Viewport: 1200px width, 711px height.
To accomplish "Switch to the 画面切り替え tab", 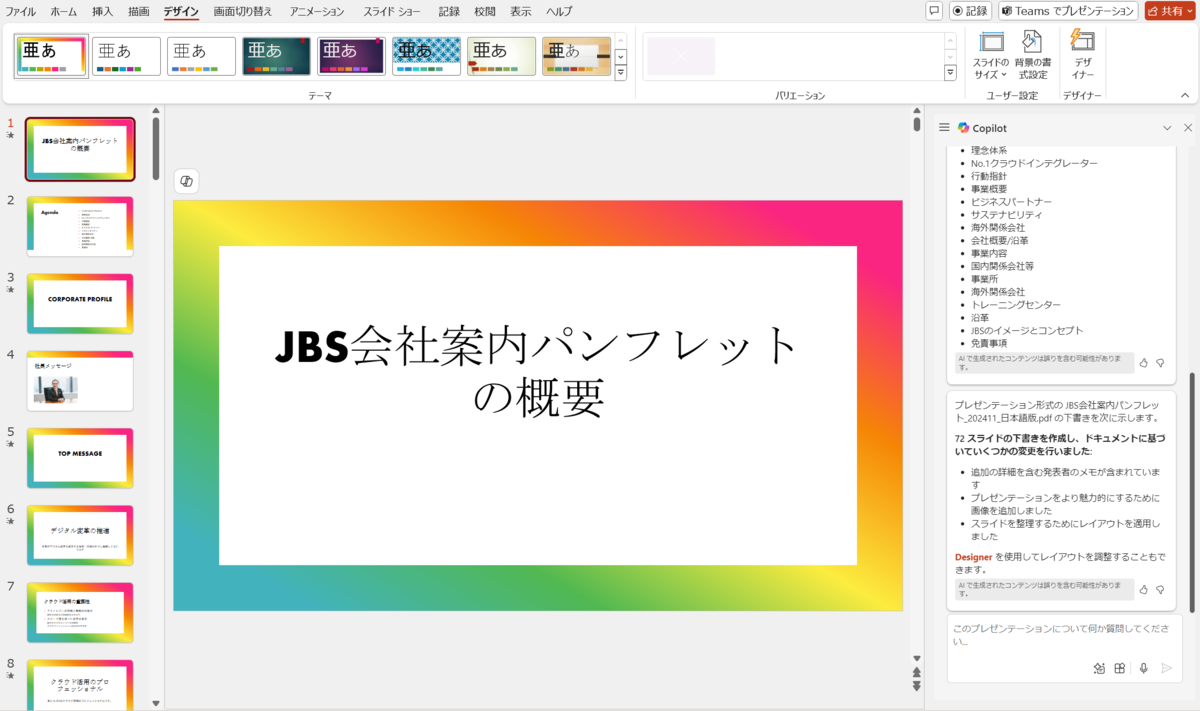I will point(243,12).
